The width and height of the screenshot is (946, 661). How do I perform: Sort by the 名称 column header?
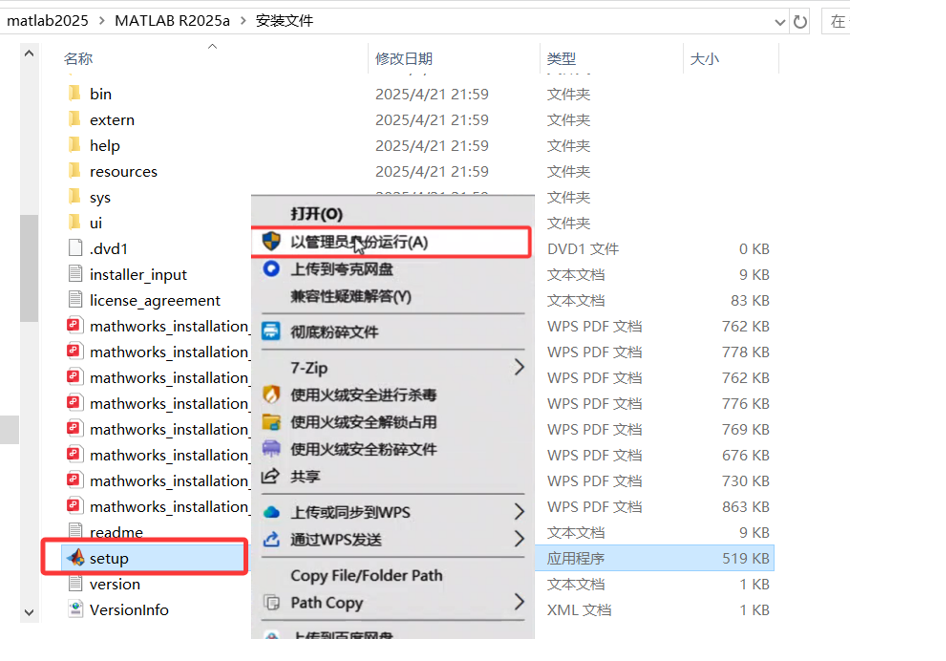pos(78,59)
